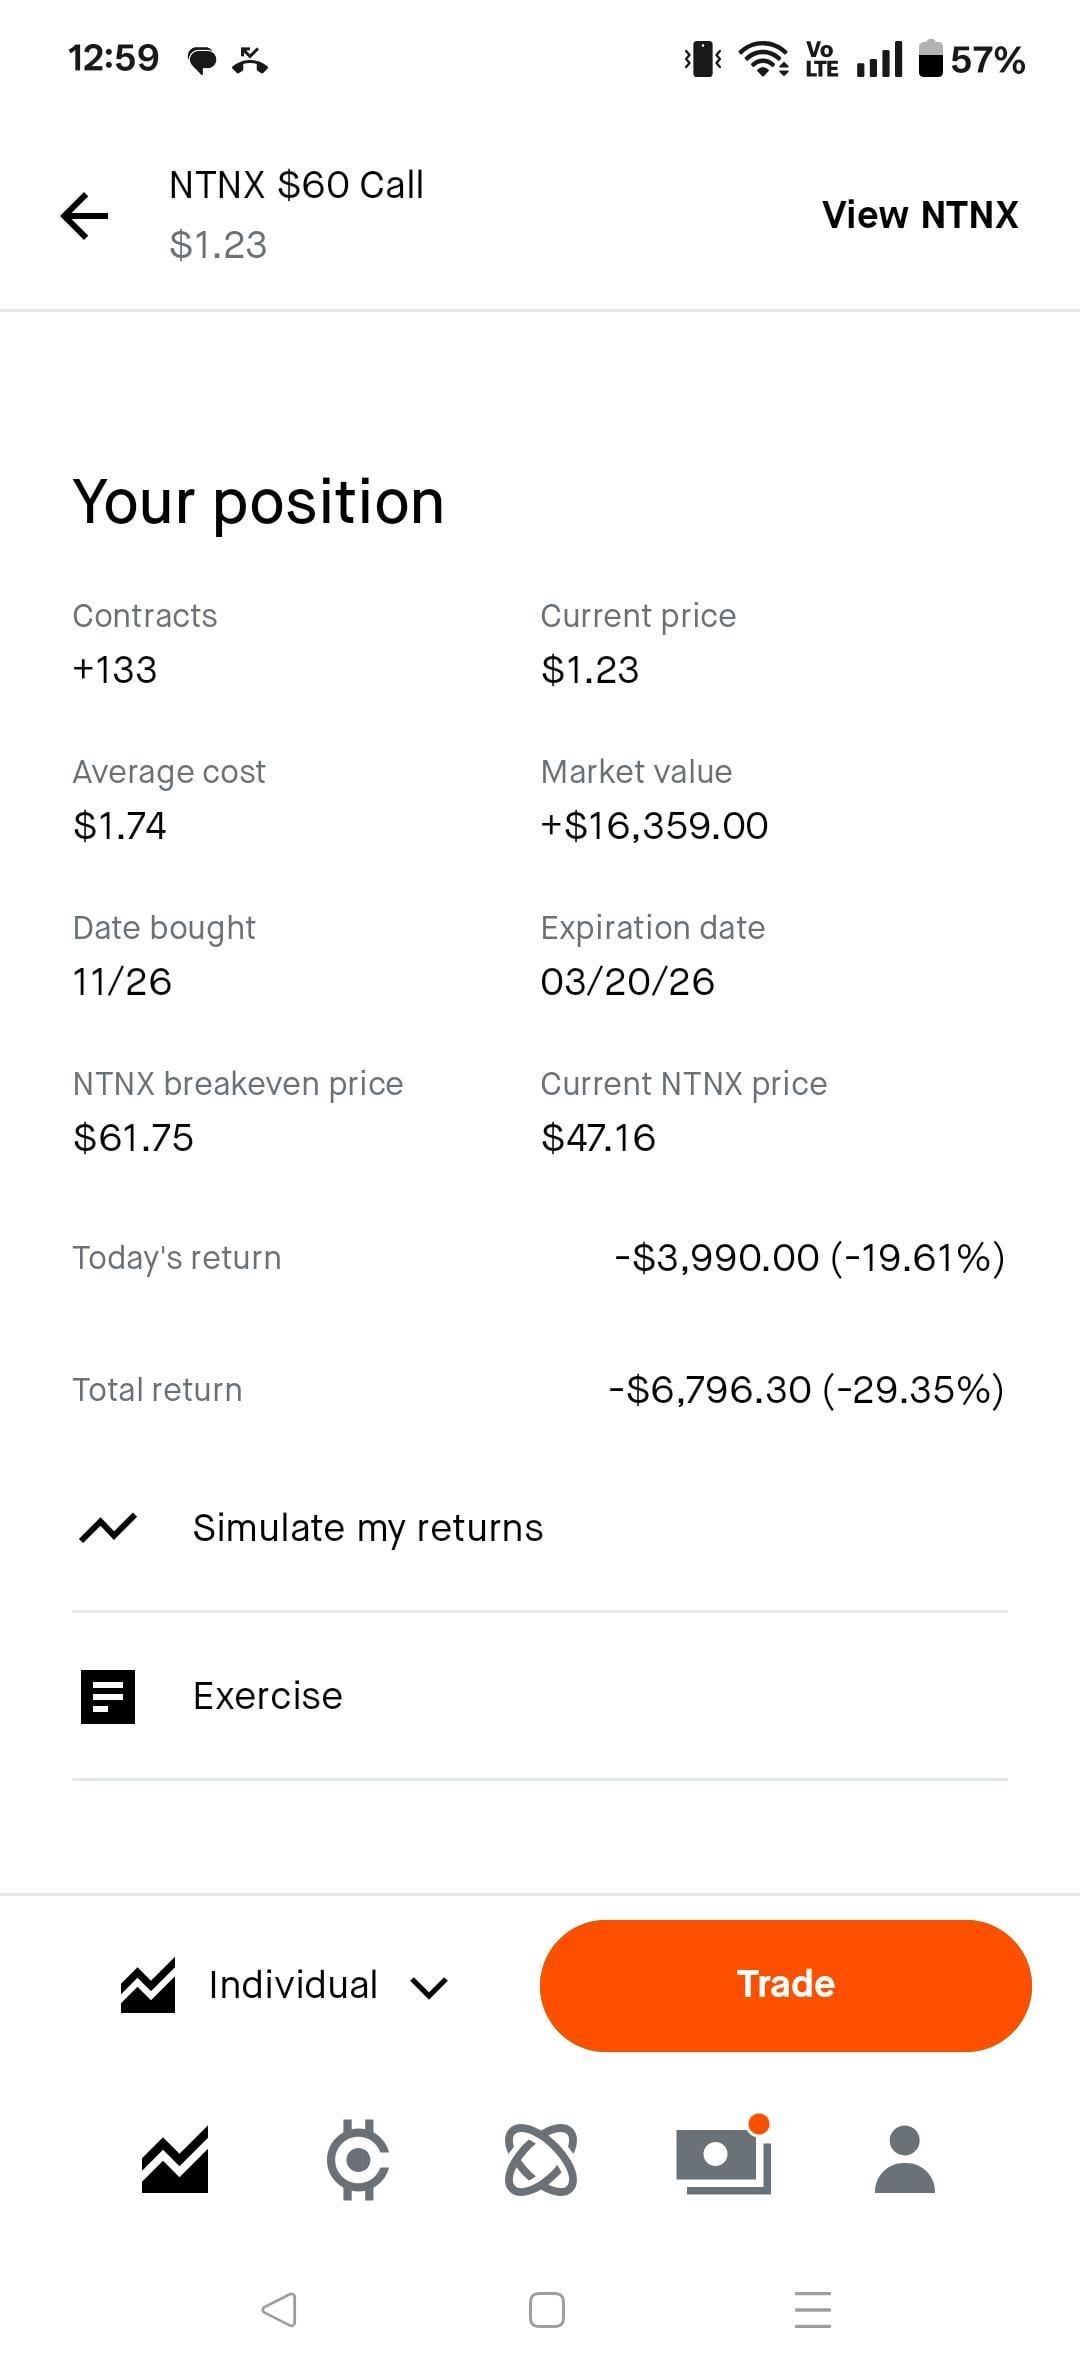1080x2376 pixels.
Task: Tap the Today's return value
Action: point(809,1258)
